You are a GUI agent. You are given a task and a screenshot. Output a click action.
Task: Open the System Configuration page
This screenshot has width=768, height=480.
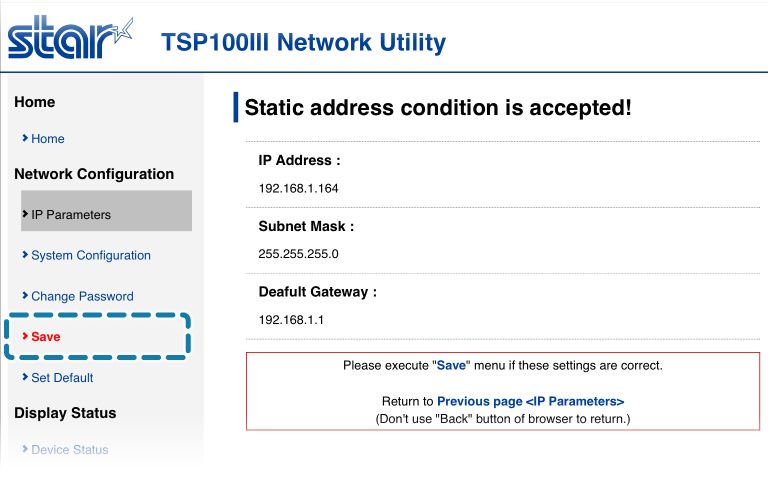[91, 256]
